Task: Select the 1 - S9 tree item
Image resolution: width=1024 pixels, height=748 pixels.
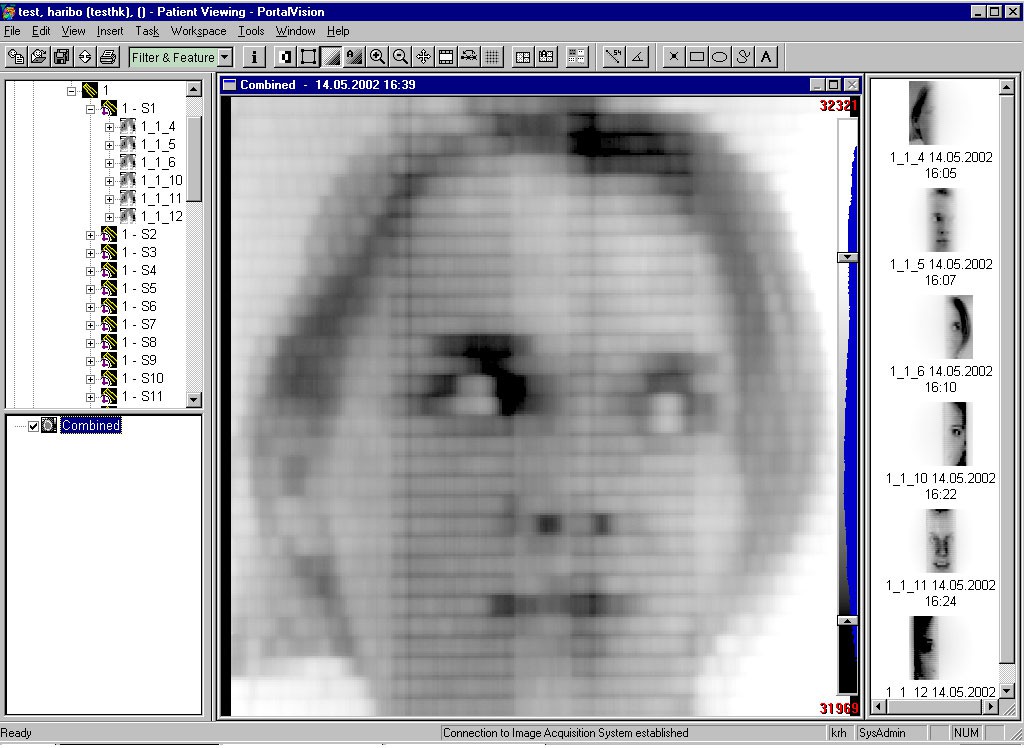Action: 139,360
